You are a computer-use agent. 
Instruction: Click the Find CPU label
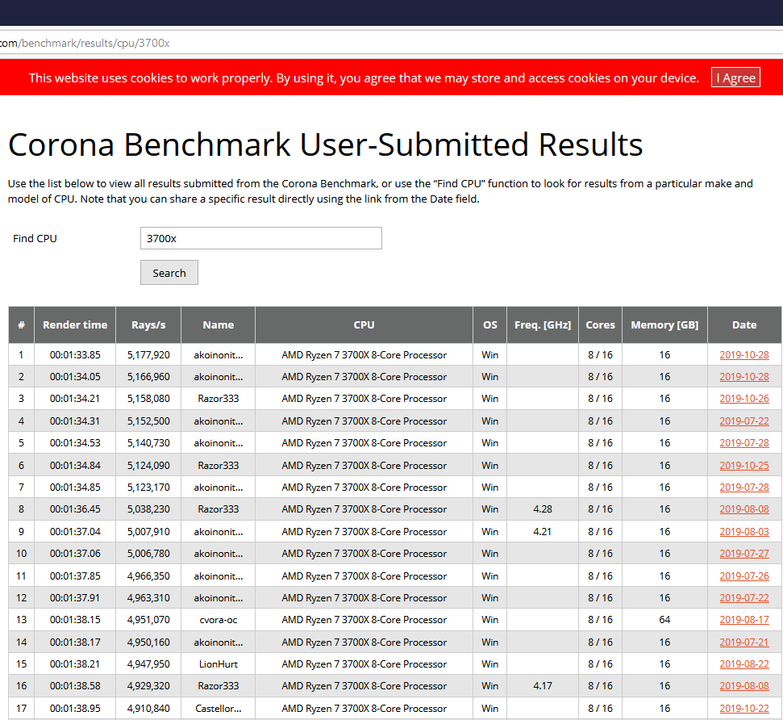35,239
